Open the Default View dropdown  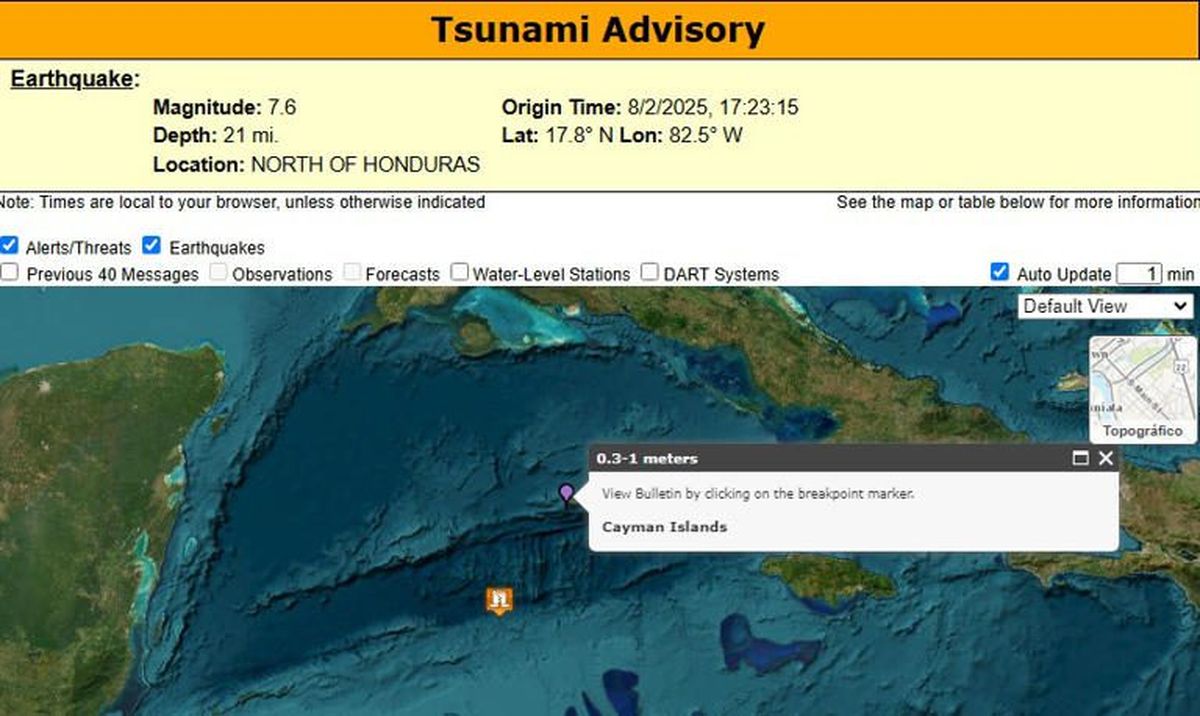click(1106, 306)
